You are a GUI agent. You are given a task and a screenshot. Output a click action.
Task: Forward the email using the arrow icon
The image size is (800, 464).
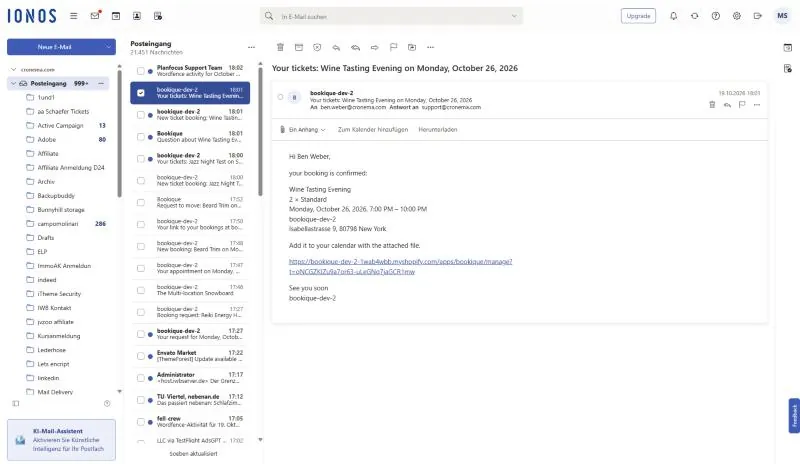coord(374,47)
